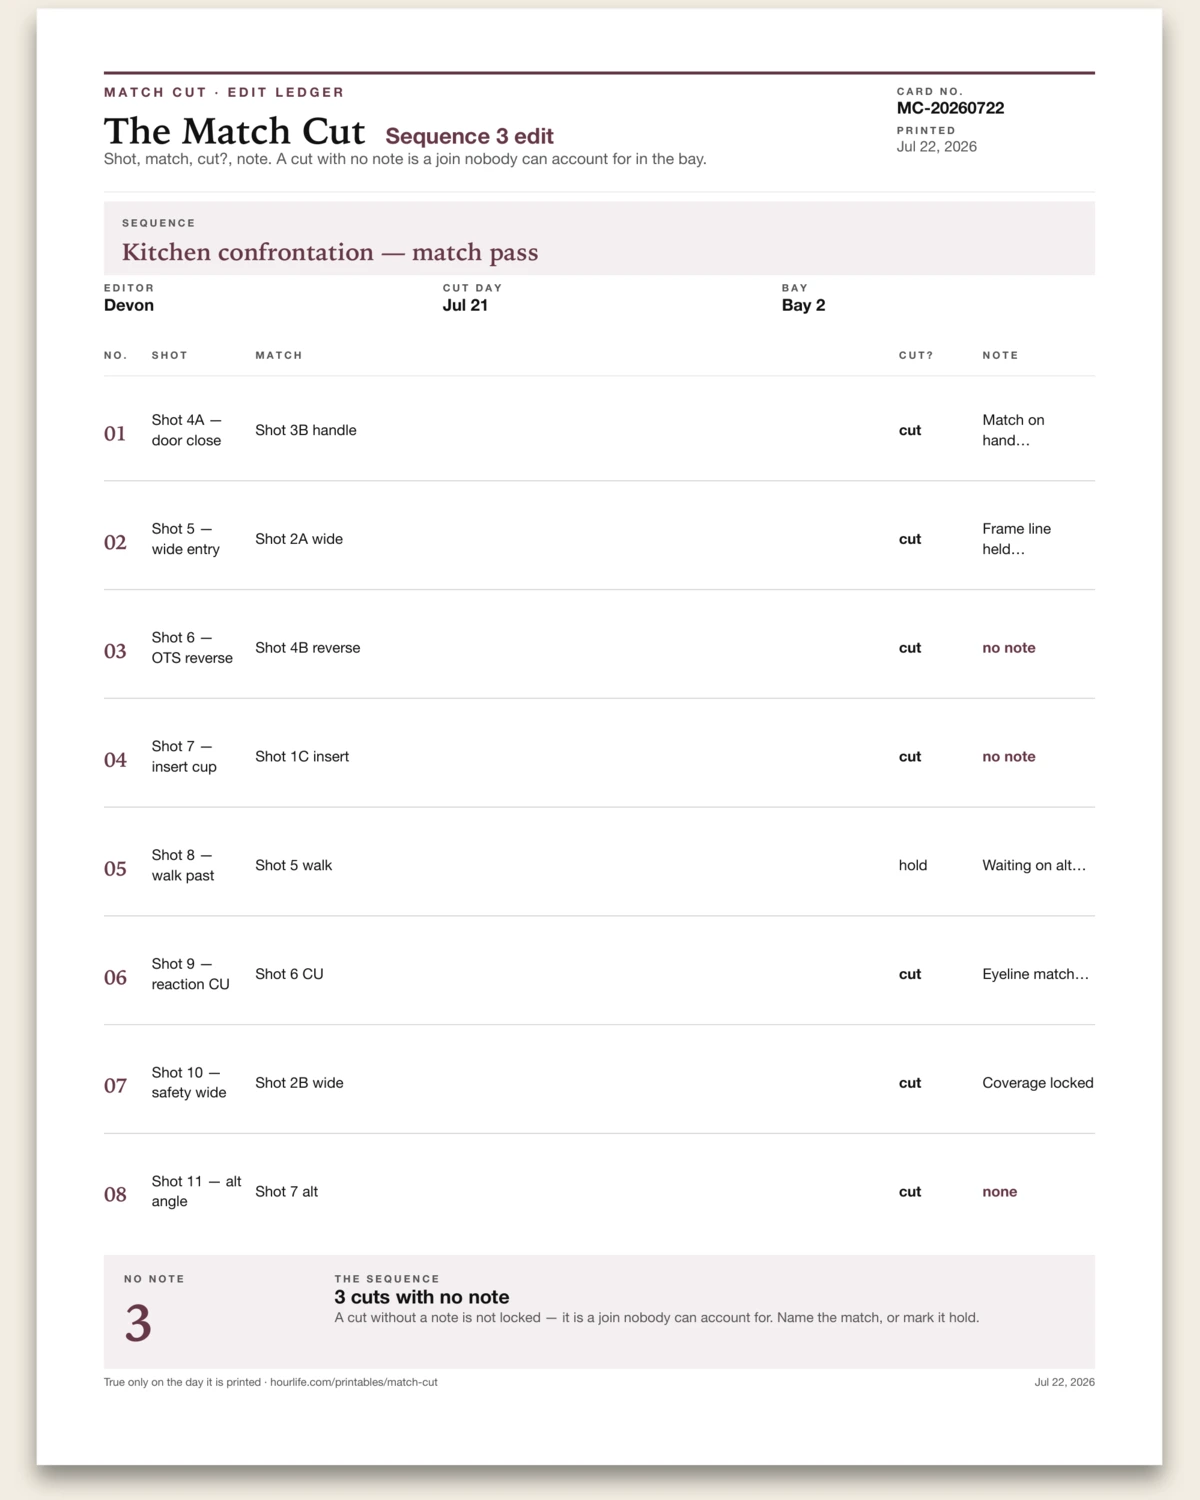The image size is (1200, 1500).
Task: Click the Eyeline match note
Action: tap(1036, 974)
